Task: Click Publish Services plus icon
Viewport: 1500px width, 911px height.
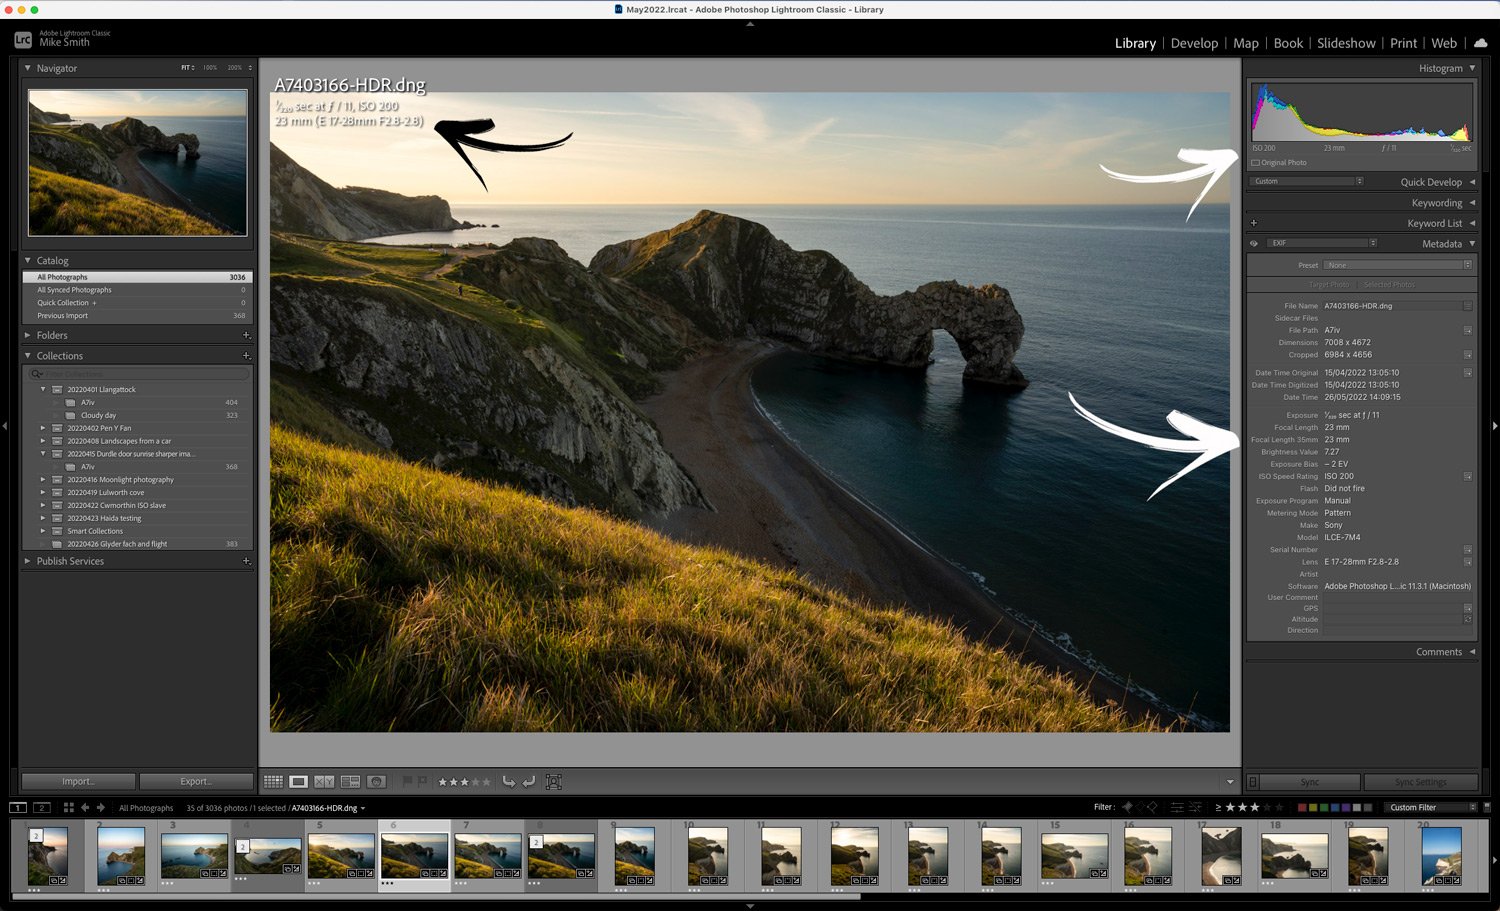Action: coord(246,561)
